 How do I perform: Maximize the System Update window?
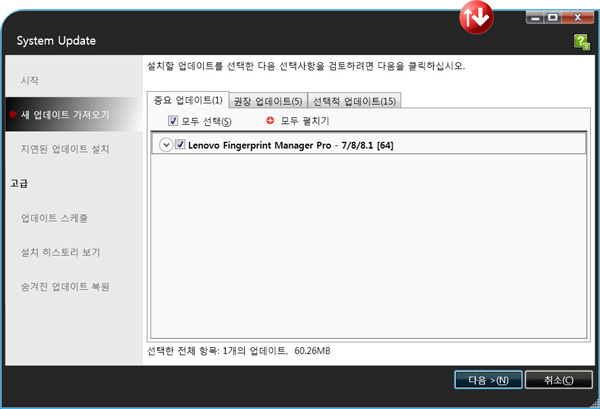(553, 18)
